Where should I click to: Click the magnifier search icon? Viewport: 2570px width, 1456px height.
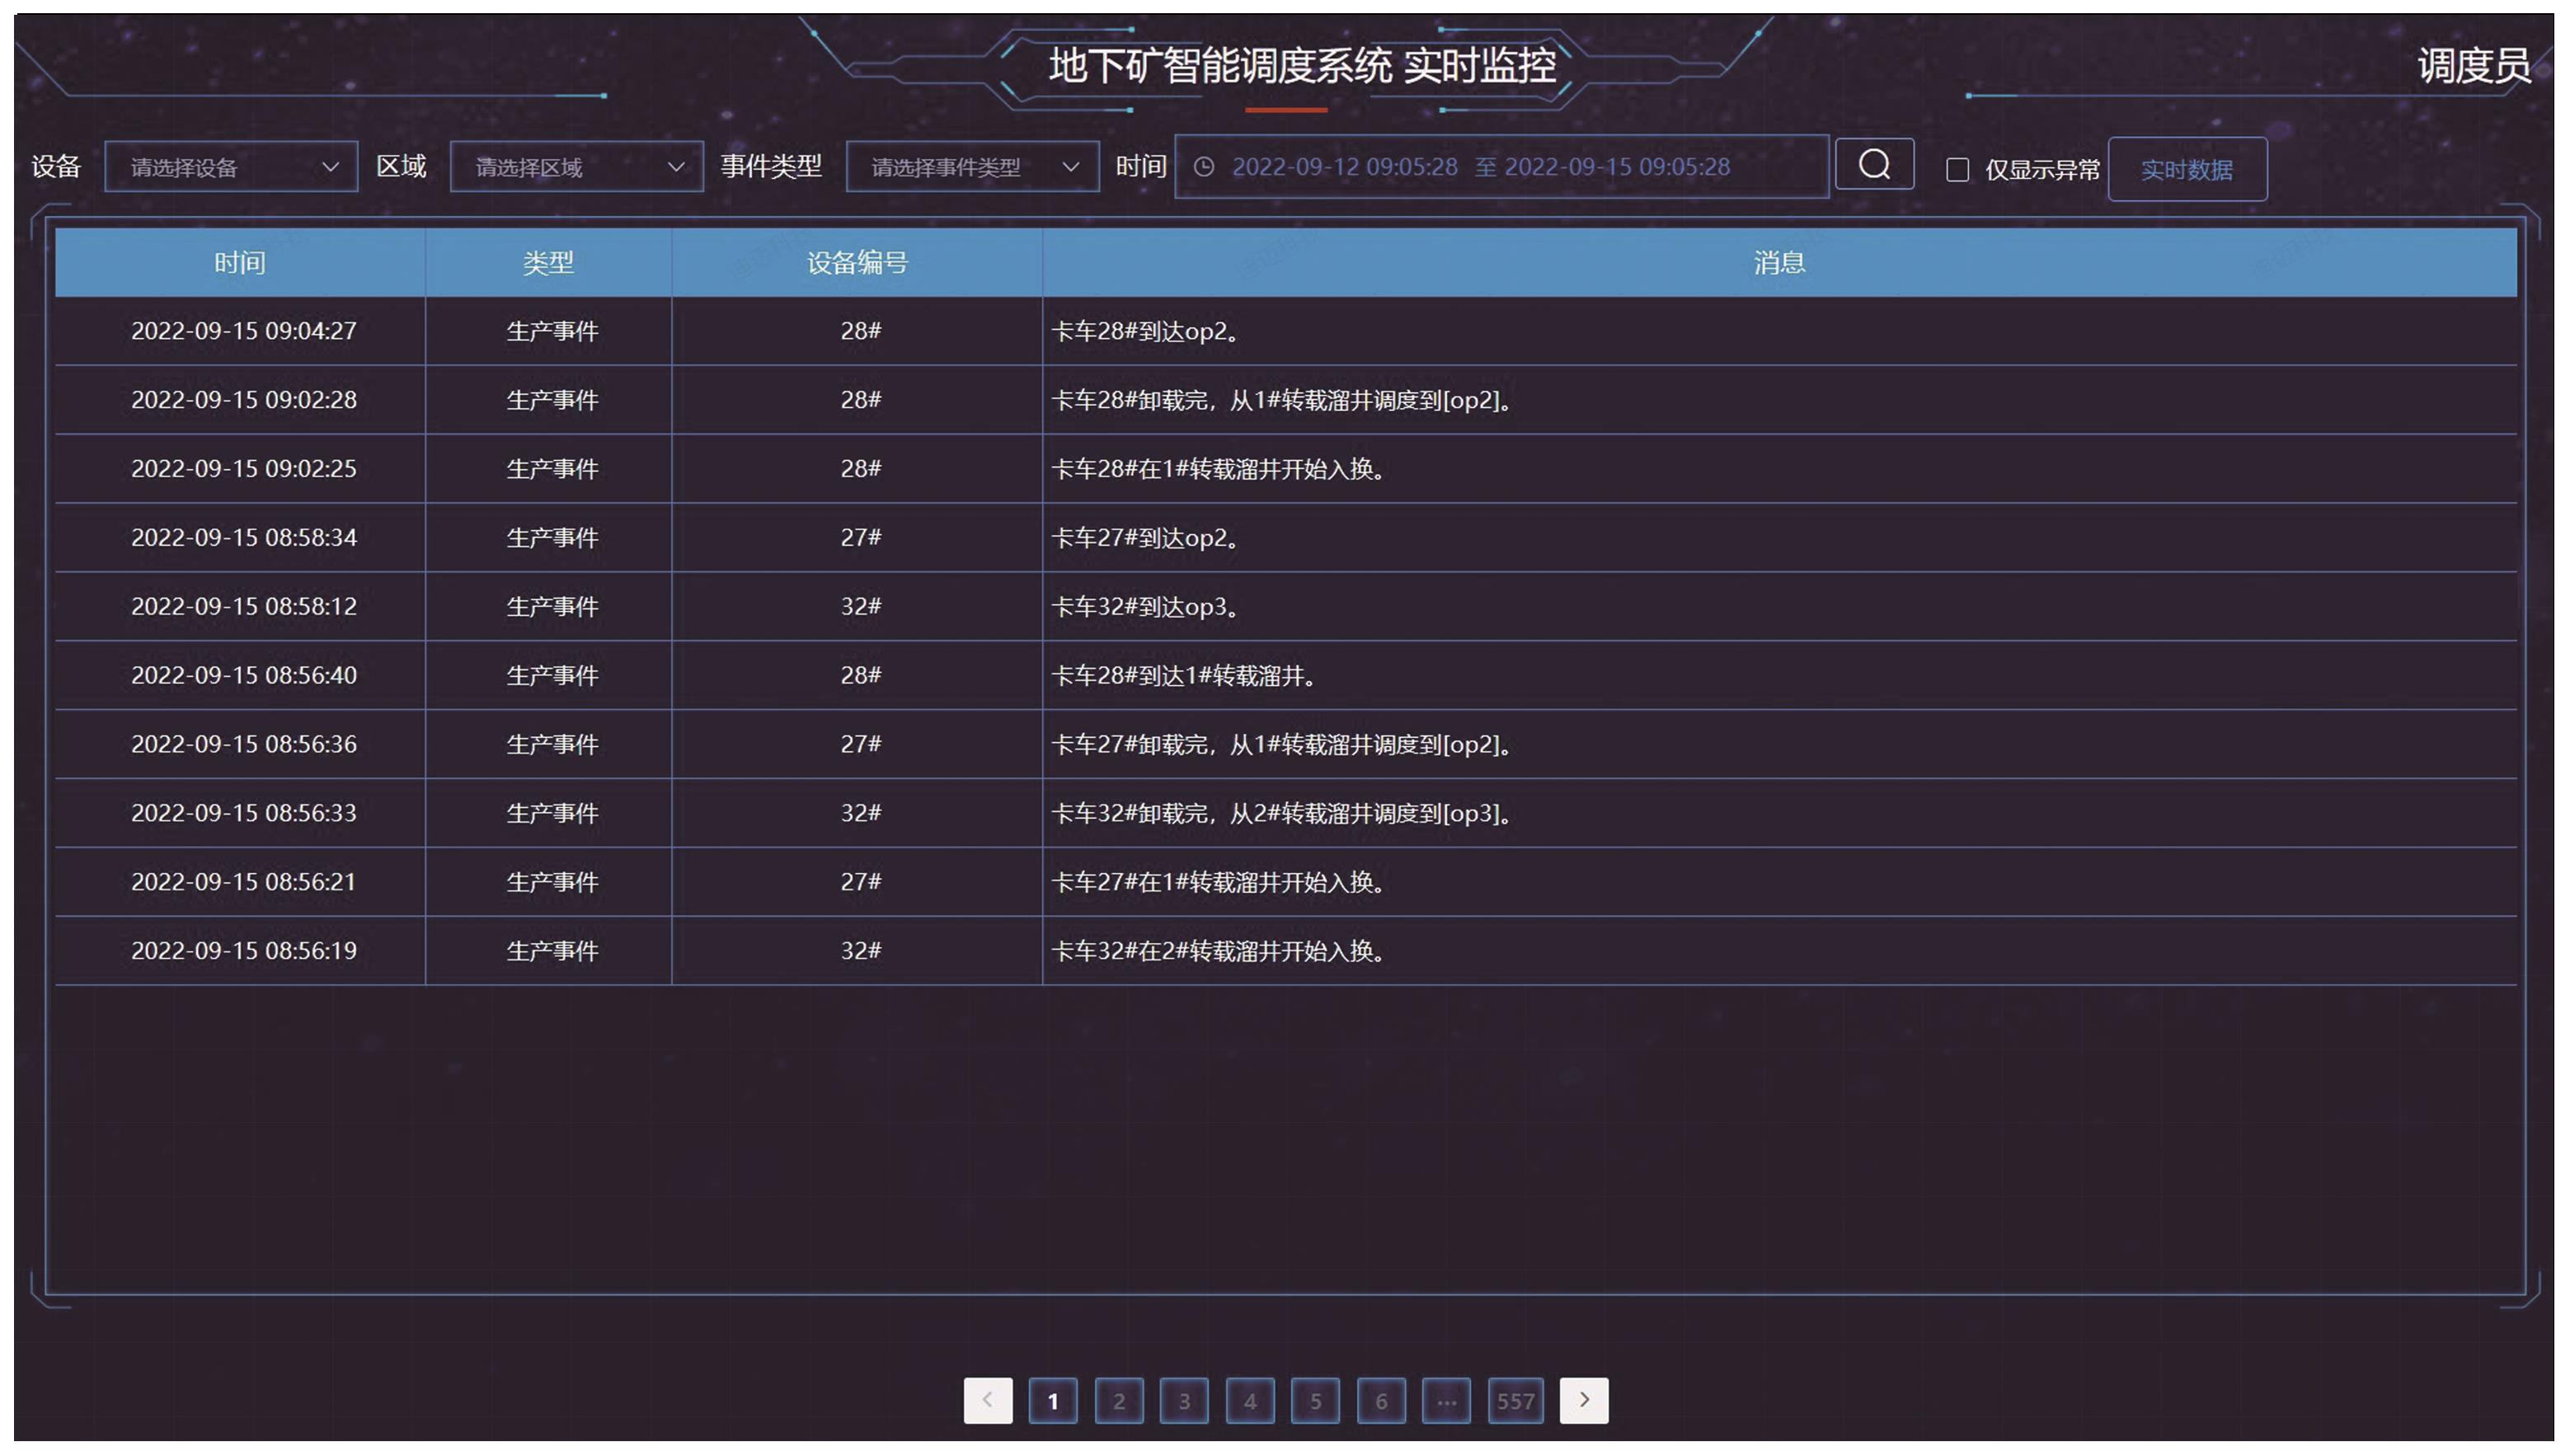pos(1874,165)
